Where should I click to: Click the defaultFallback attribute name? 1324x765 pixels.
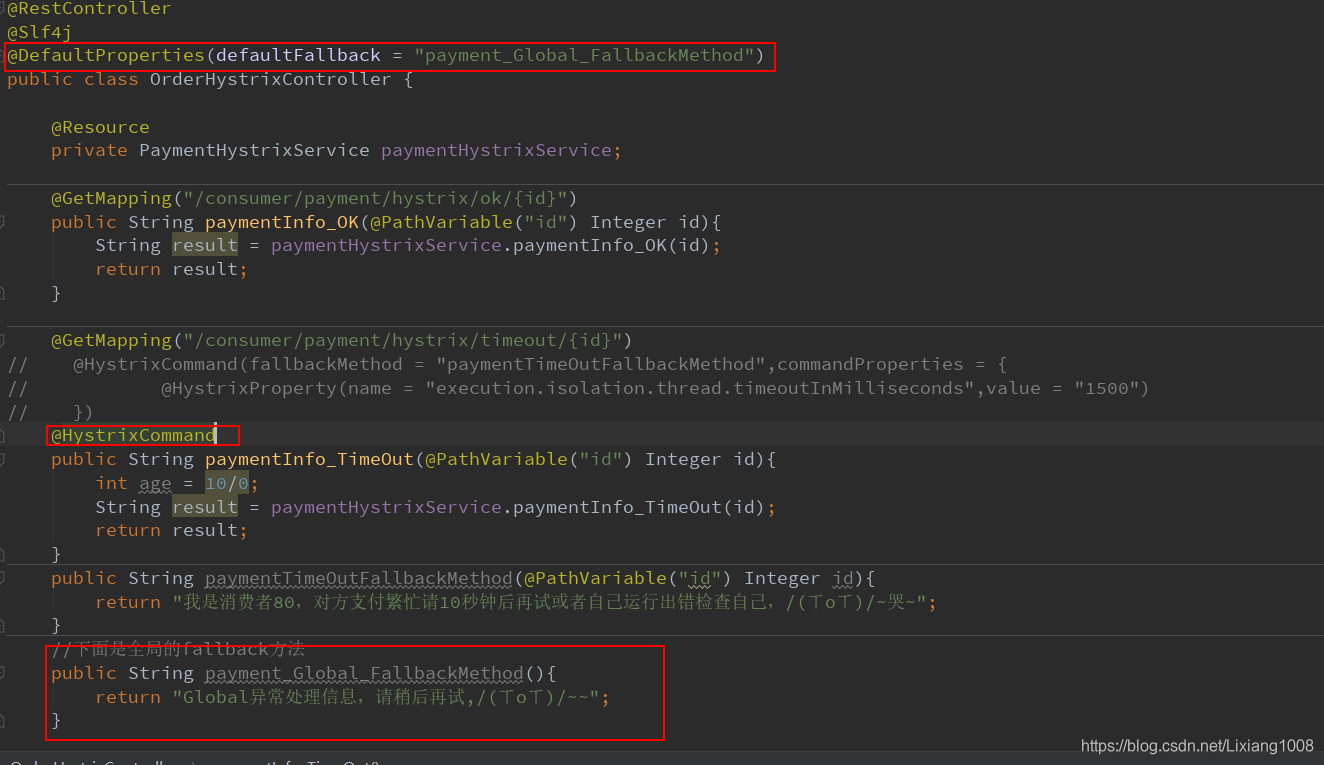click(x=298, y=55)
